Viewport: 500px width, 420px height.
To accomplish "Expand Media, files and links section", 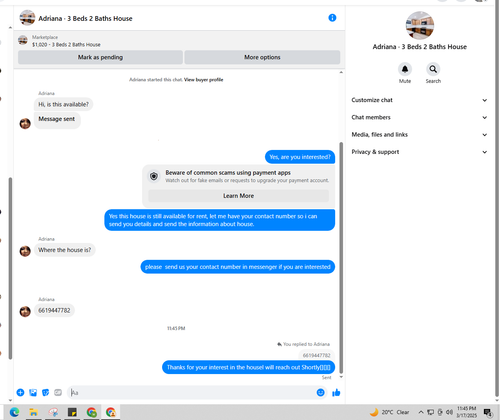I will click(x=419, y=135).
